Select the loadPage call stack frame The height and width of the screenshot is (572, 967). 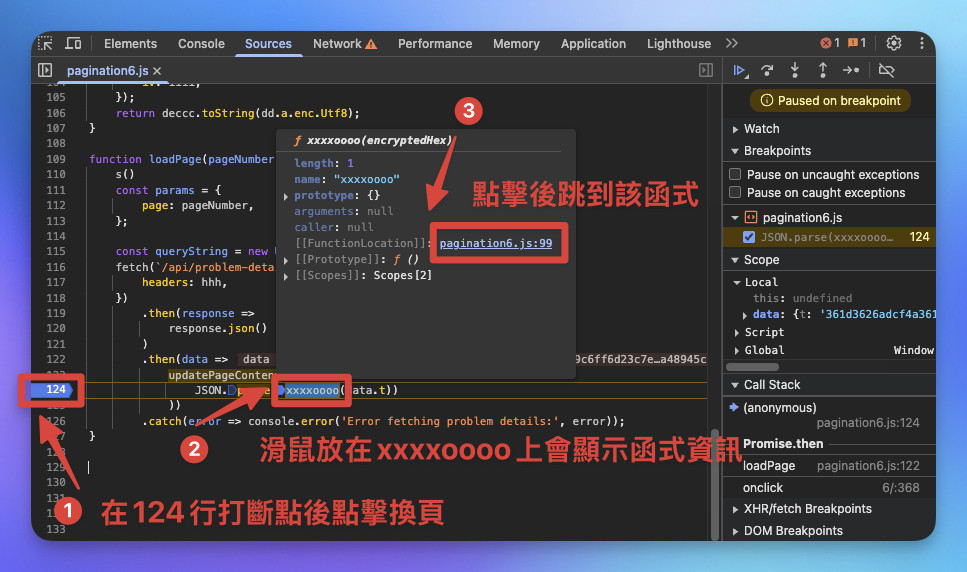pos(830,466)
